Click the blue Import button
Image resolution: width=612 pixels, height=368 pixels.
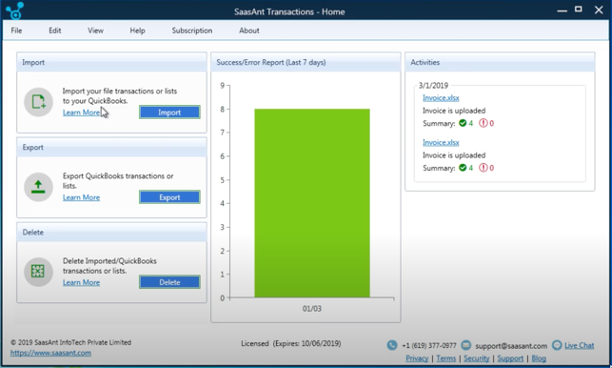point(170,112)
